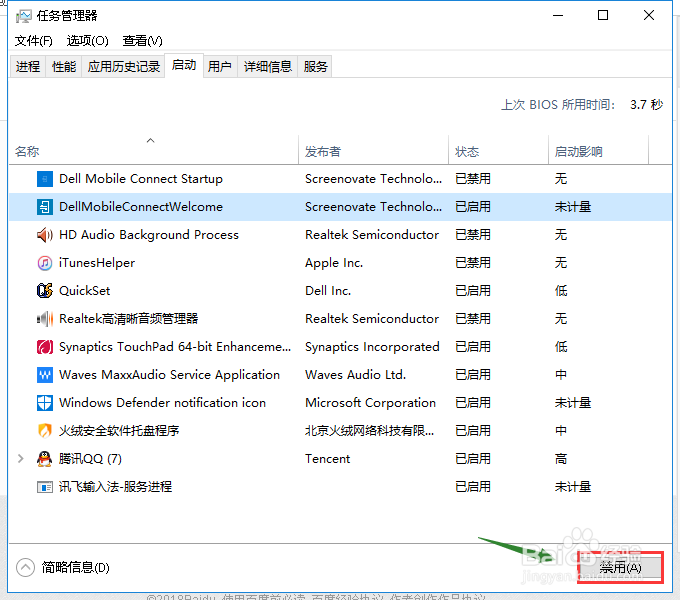This screenshot has height=600, width=680.
Task: Click publisher Tencent cell
Action: tap(327, 459)
